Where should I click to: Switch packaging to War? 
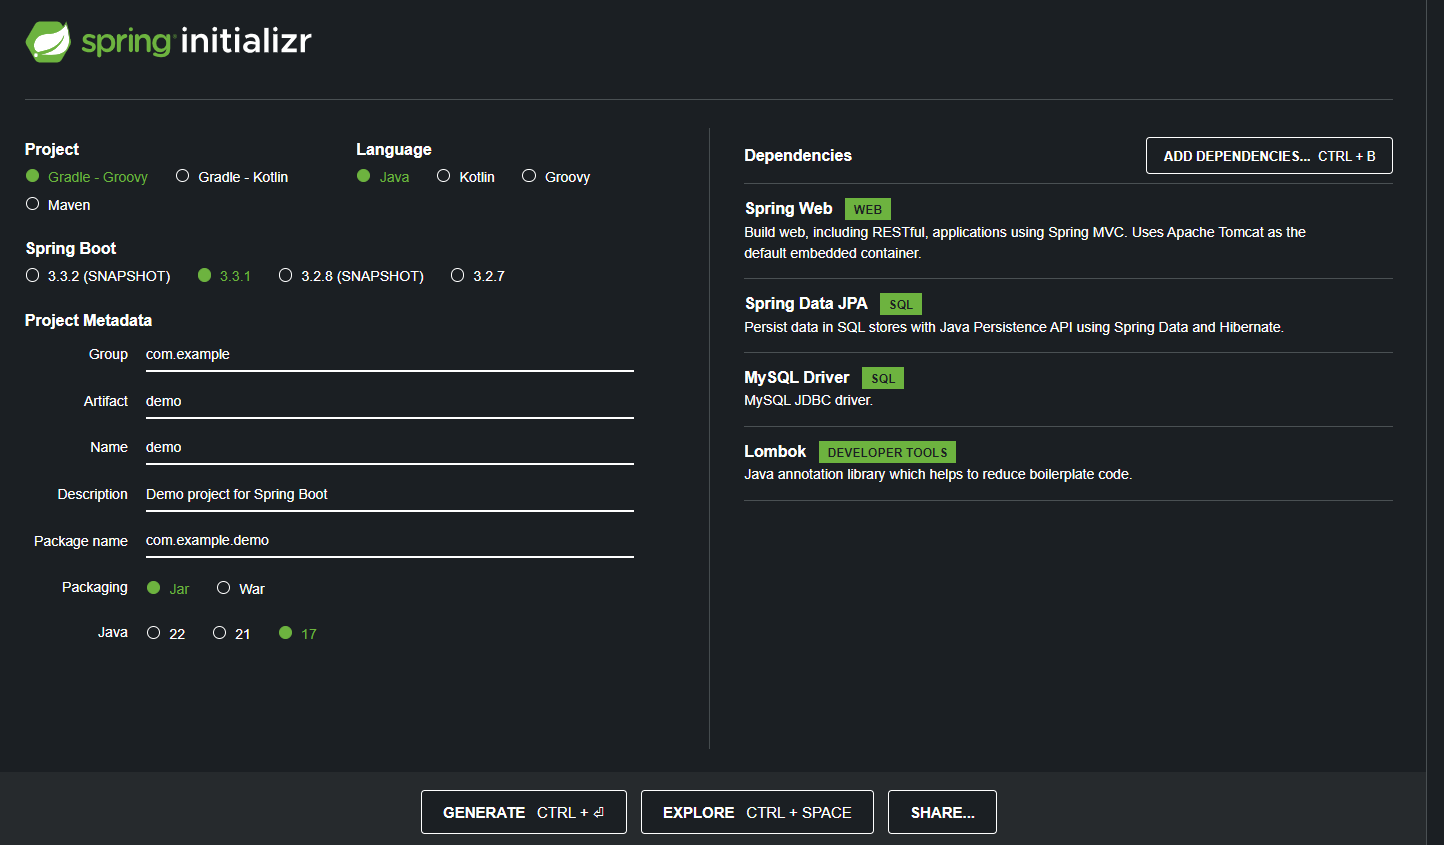[241, 589]
